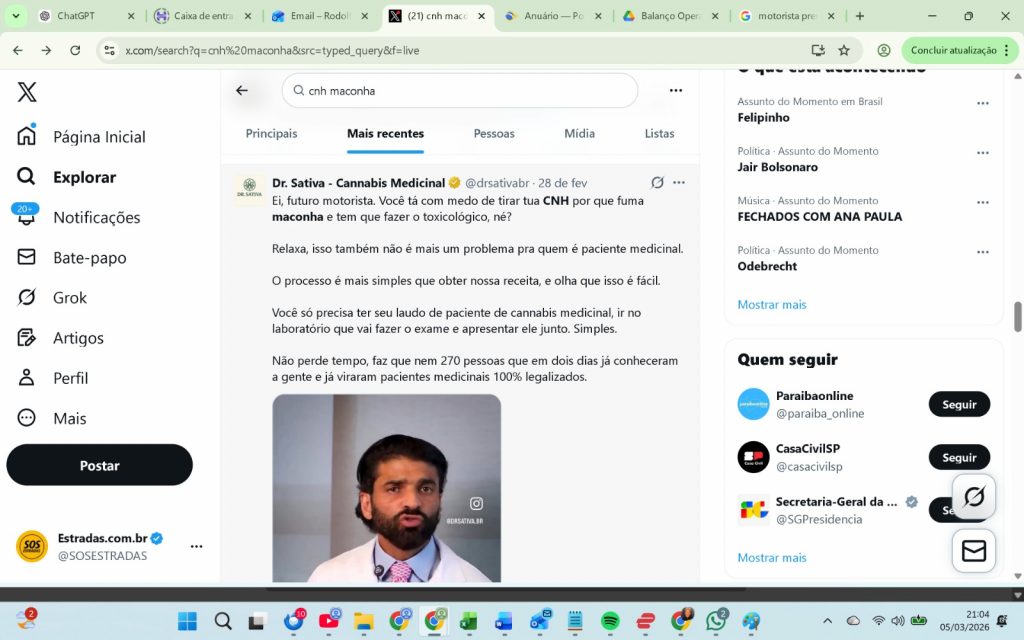Open Artigos in the sidebar
Screen dimensions: 1024x640
click(61, 338)
